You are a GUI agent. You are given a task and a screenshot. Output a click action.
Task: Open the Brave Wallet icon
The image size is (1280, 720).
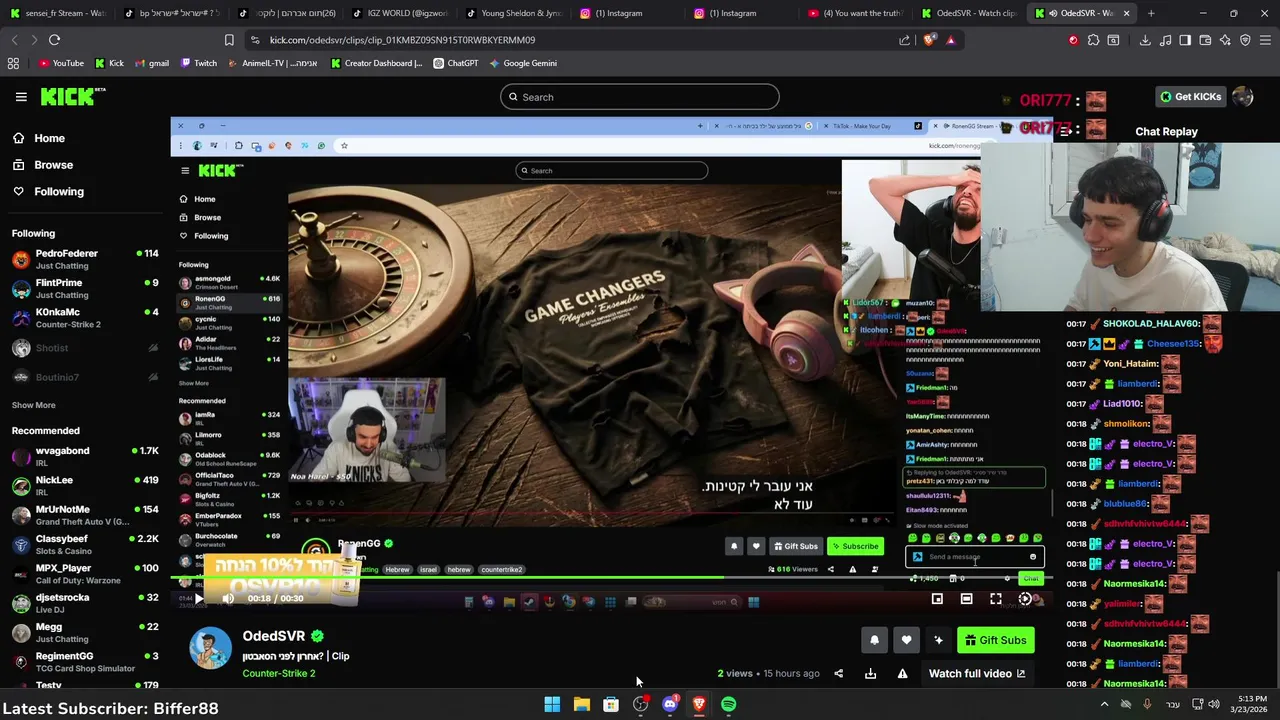click(1205, 40)
